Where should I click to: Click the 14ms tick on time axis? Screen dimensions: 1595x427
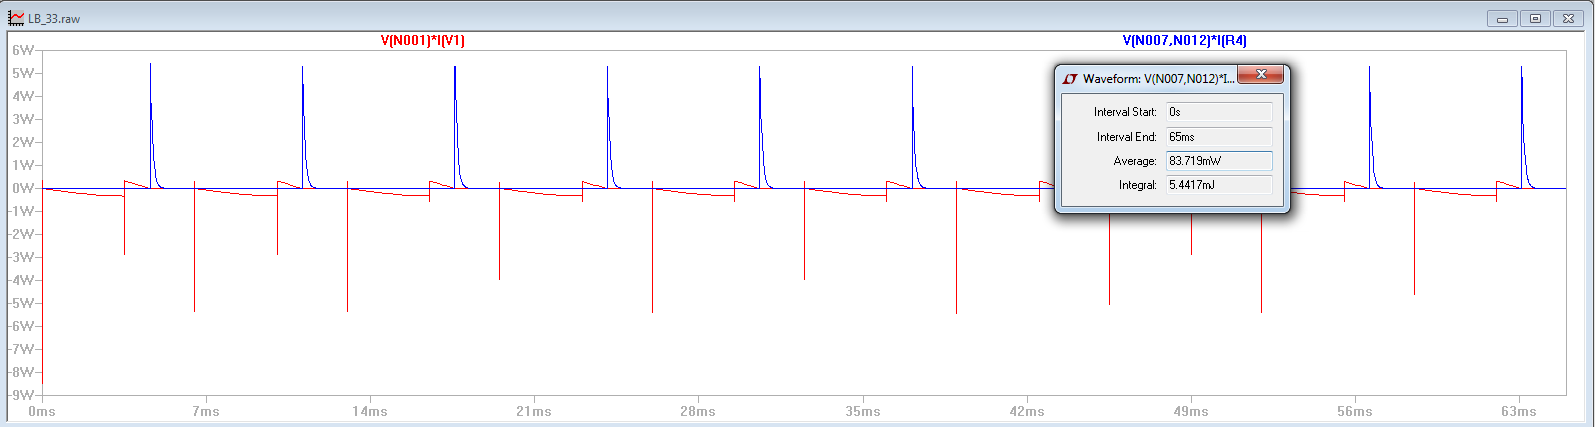point(369,411)
